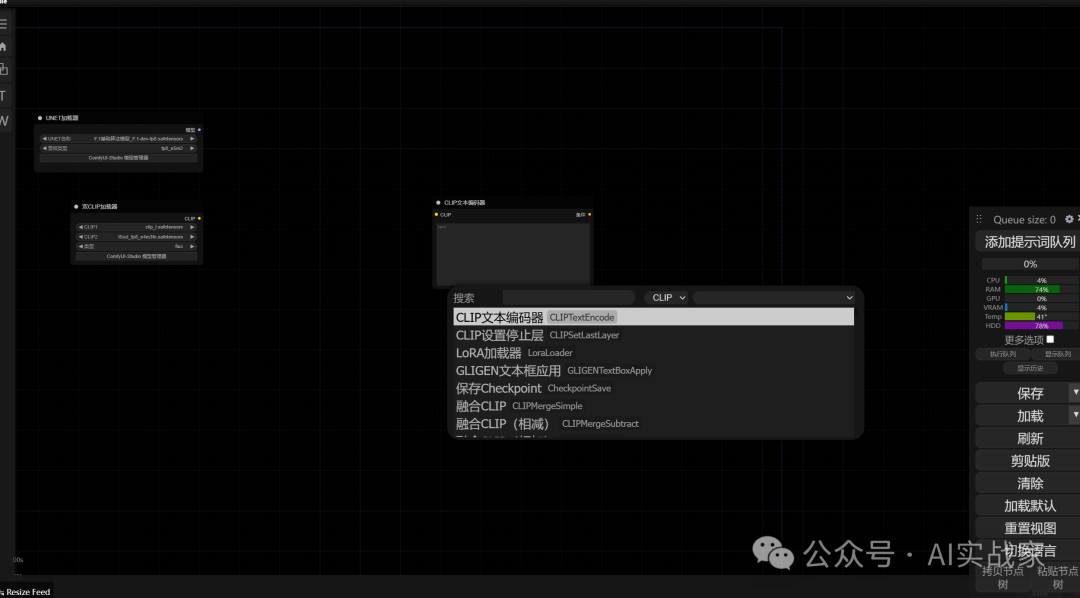Open the UNET名称 model selector

click(118, 138)
